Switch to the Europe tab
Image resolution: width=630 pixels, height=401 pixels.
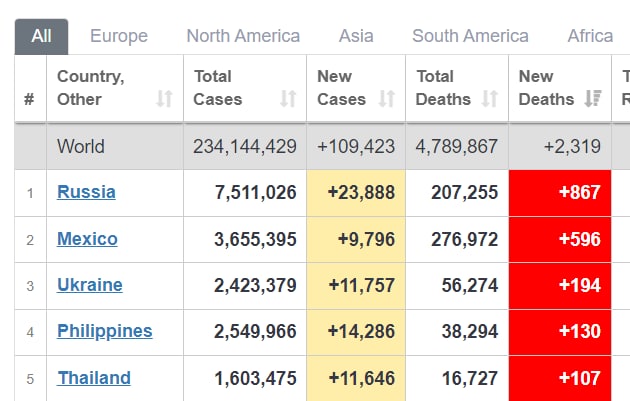(119, 36)
